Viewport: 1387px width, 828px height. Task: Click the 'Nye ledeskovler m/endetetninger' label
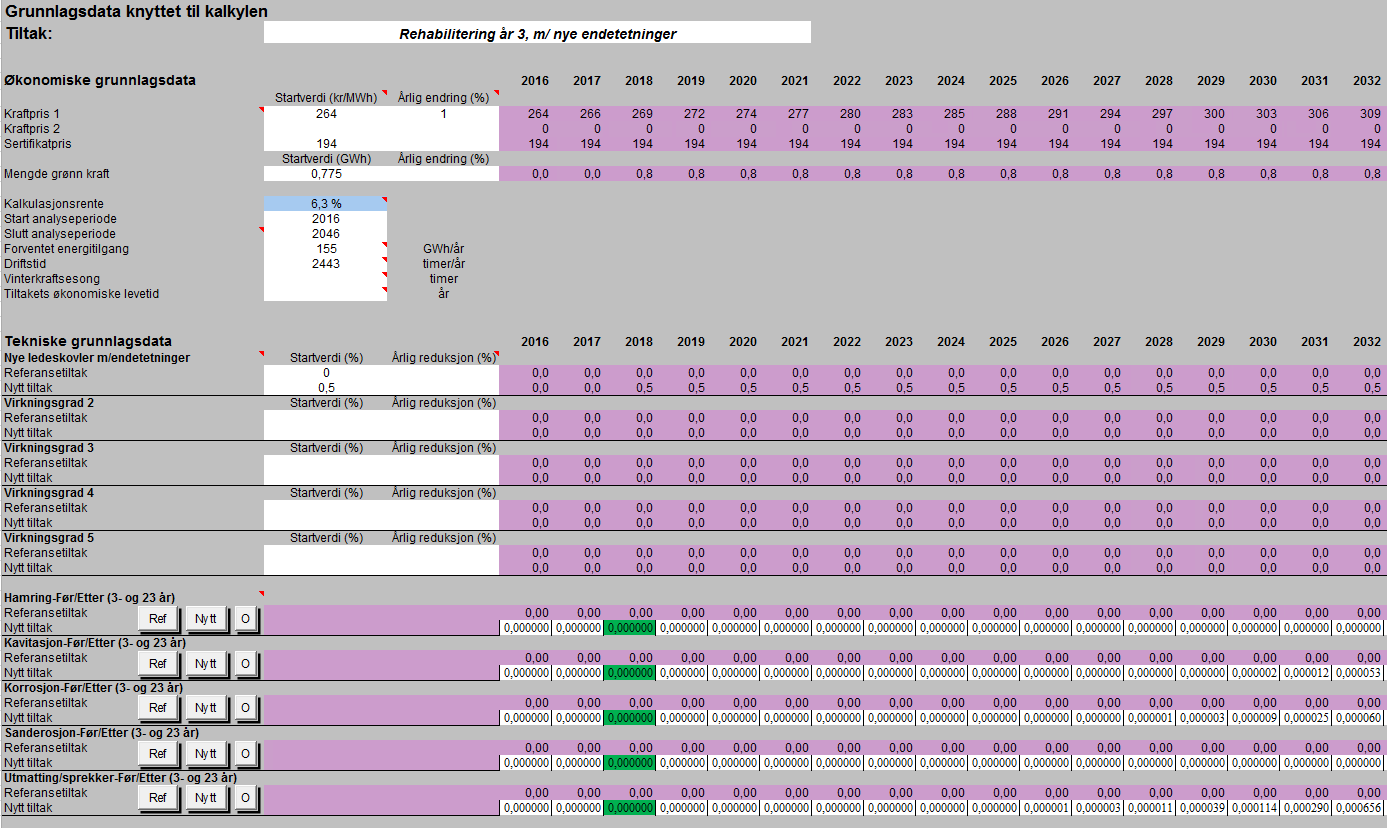click(97, 357)
